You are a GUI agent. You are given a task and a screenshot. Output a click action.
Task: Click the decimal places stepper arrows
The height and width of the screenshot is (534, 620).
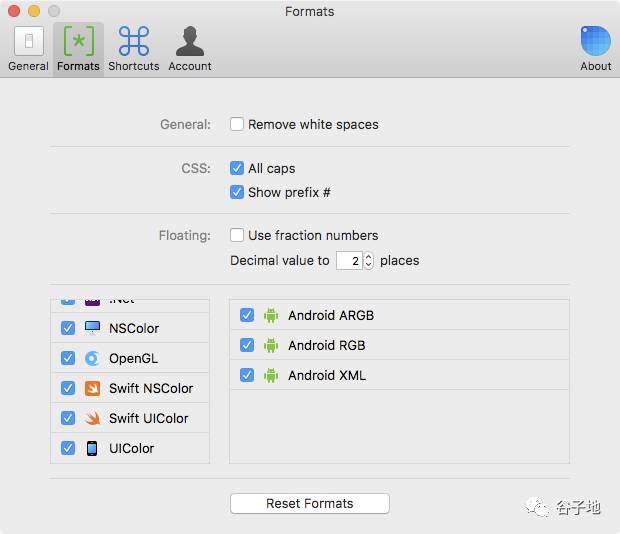pos(369,260)
